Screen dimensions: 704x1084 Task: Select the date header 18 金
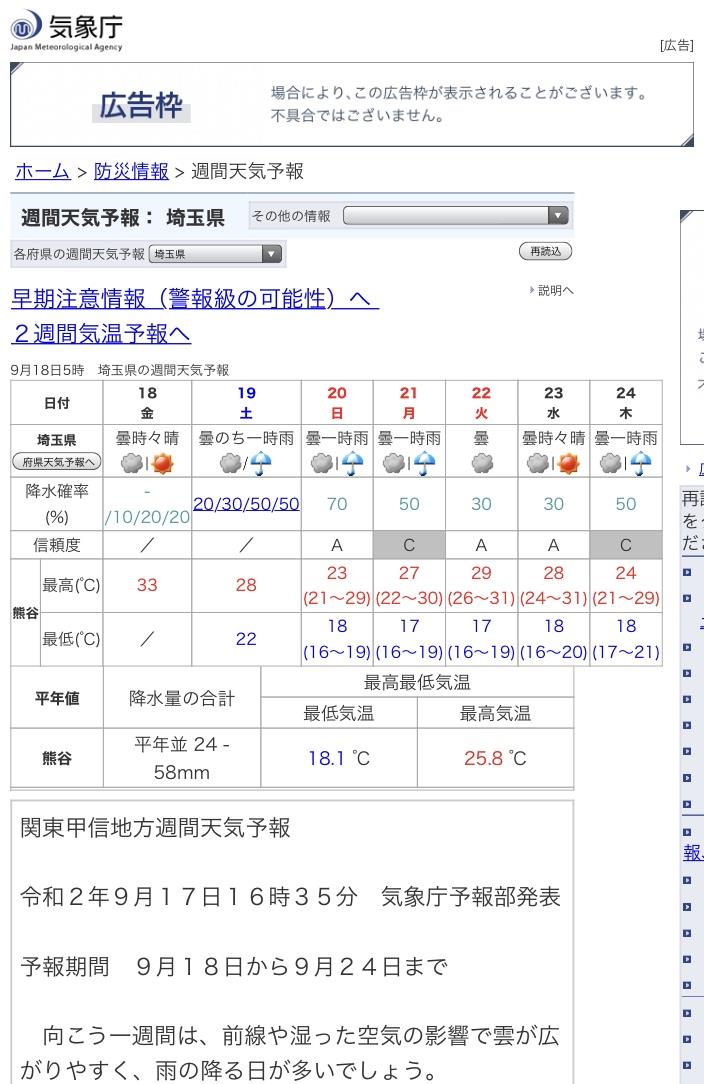pos(147,402)
